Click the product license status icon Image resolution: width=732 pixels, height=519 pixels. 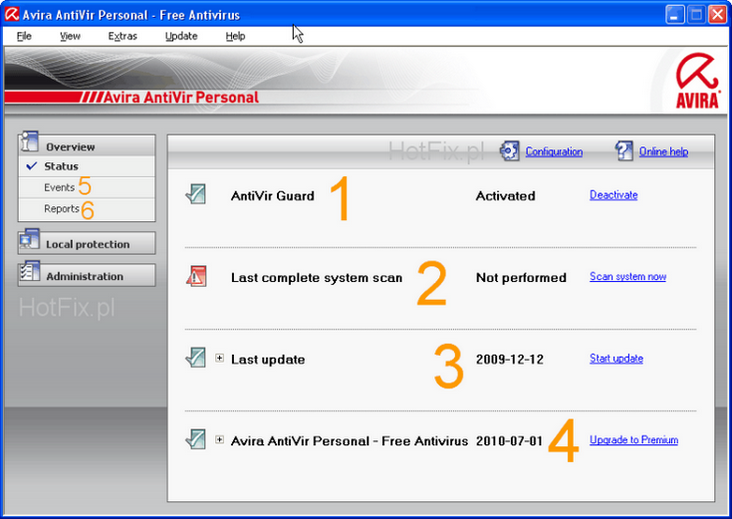tap(196, 439)
